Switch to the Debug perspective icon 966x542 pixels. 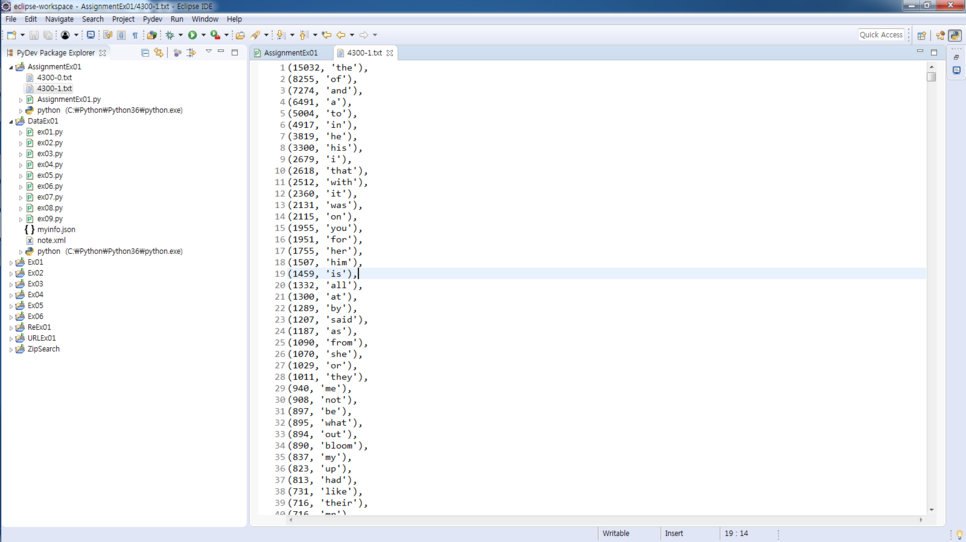tap(940, 35)
